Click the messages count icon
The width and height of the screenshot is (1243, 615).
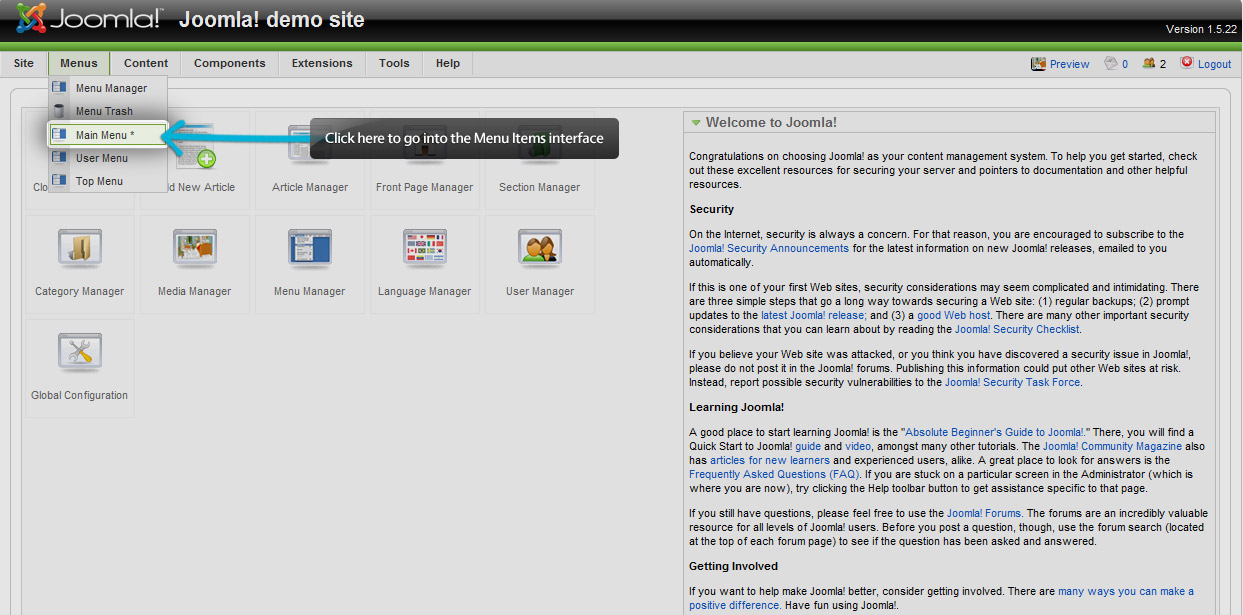[x=1110, y=64]
